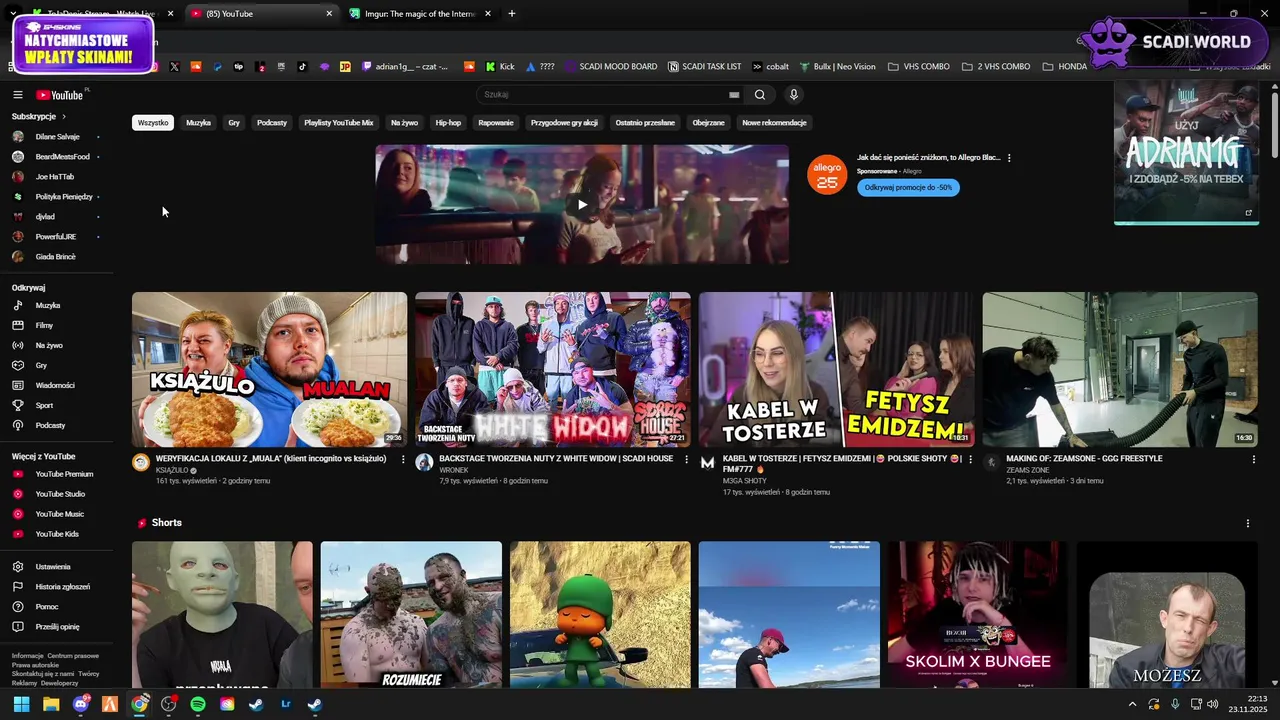Screen dimensions: 1280x720
Task: Open YouTube Studio in the sidebar
Action: pyautogui.click(x=60, y=494)
